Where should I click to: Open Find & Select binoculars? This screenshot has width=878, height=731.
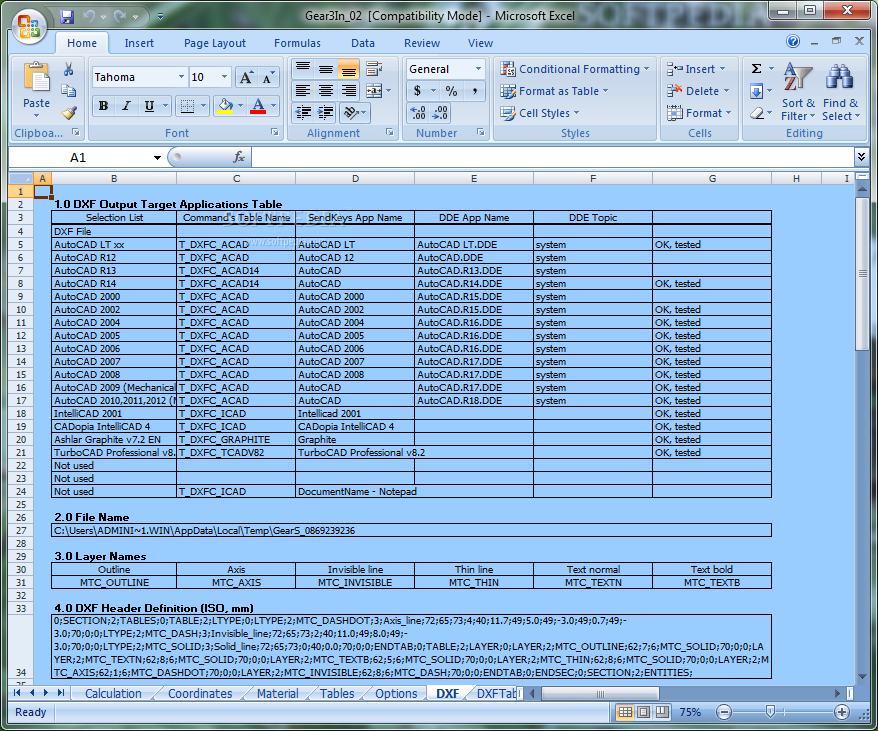[840, 91]
